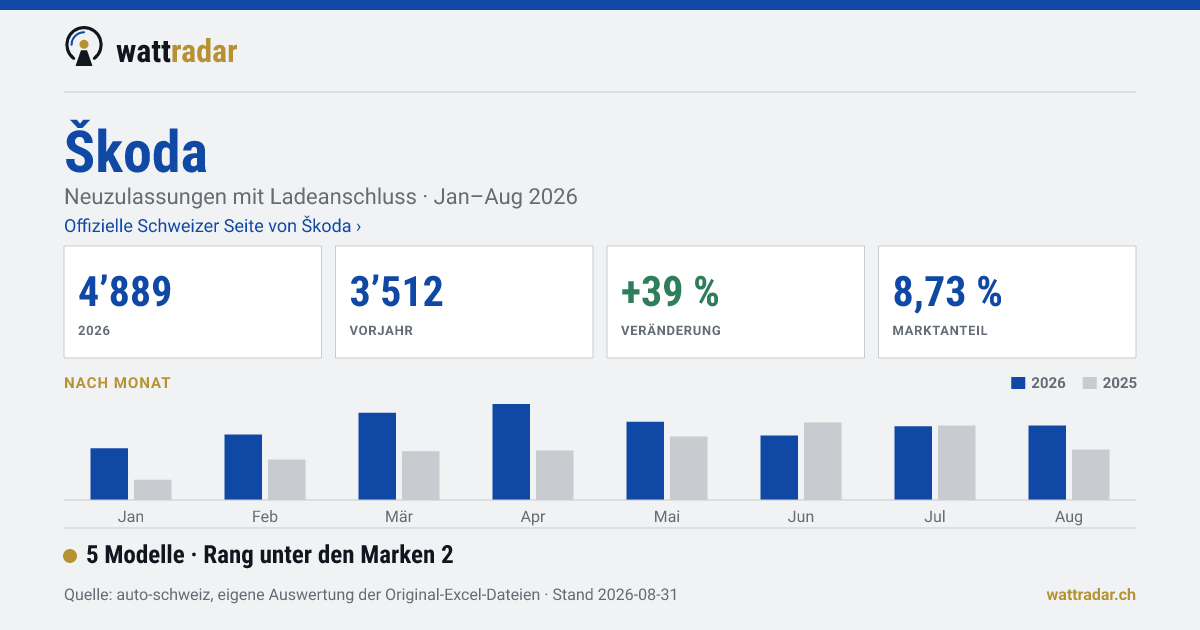This screenshot has height=630, width=1200.
Task: Click the 'Jul' axis label
Action: click(935, 517)
